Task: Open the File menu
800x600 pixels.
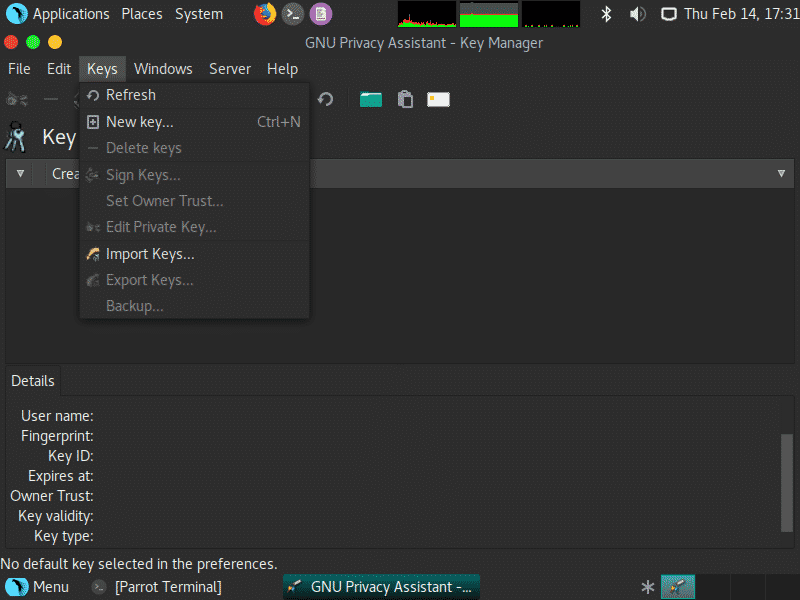Action: click(x=19, y=69)
